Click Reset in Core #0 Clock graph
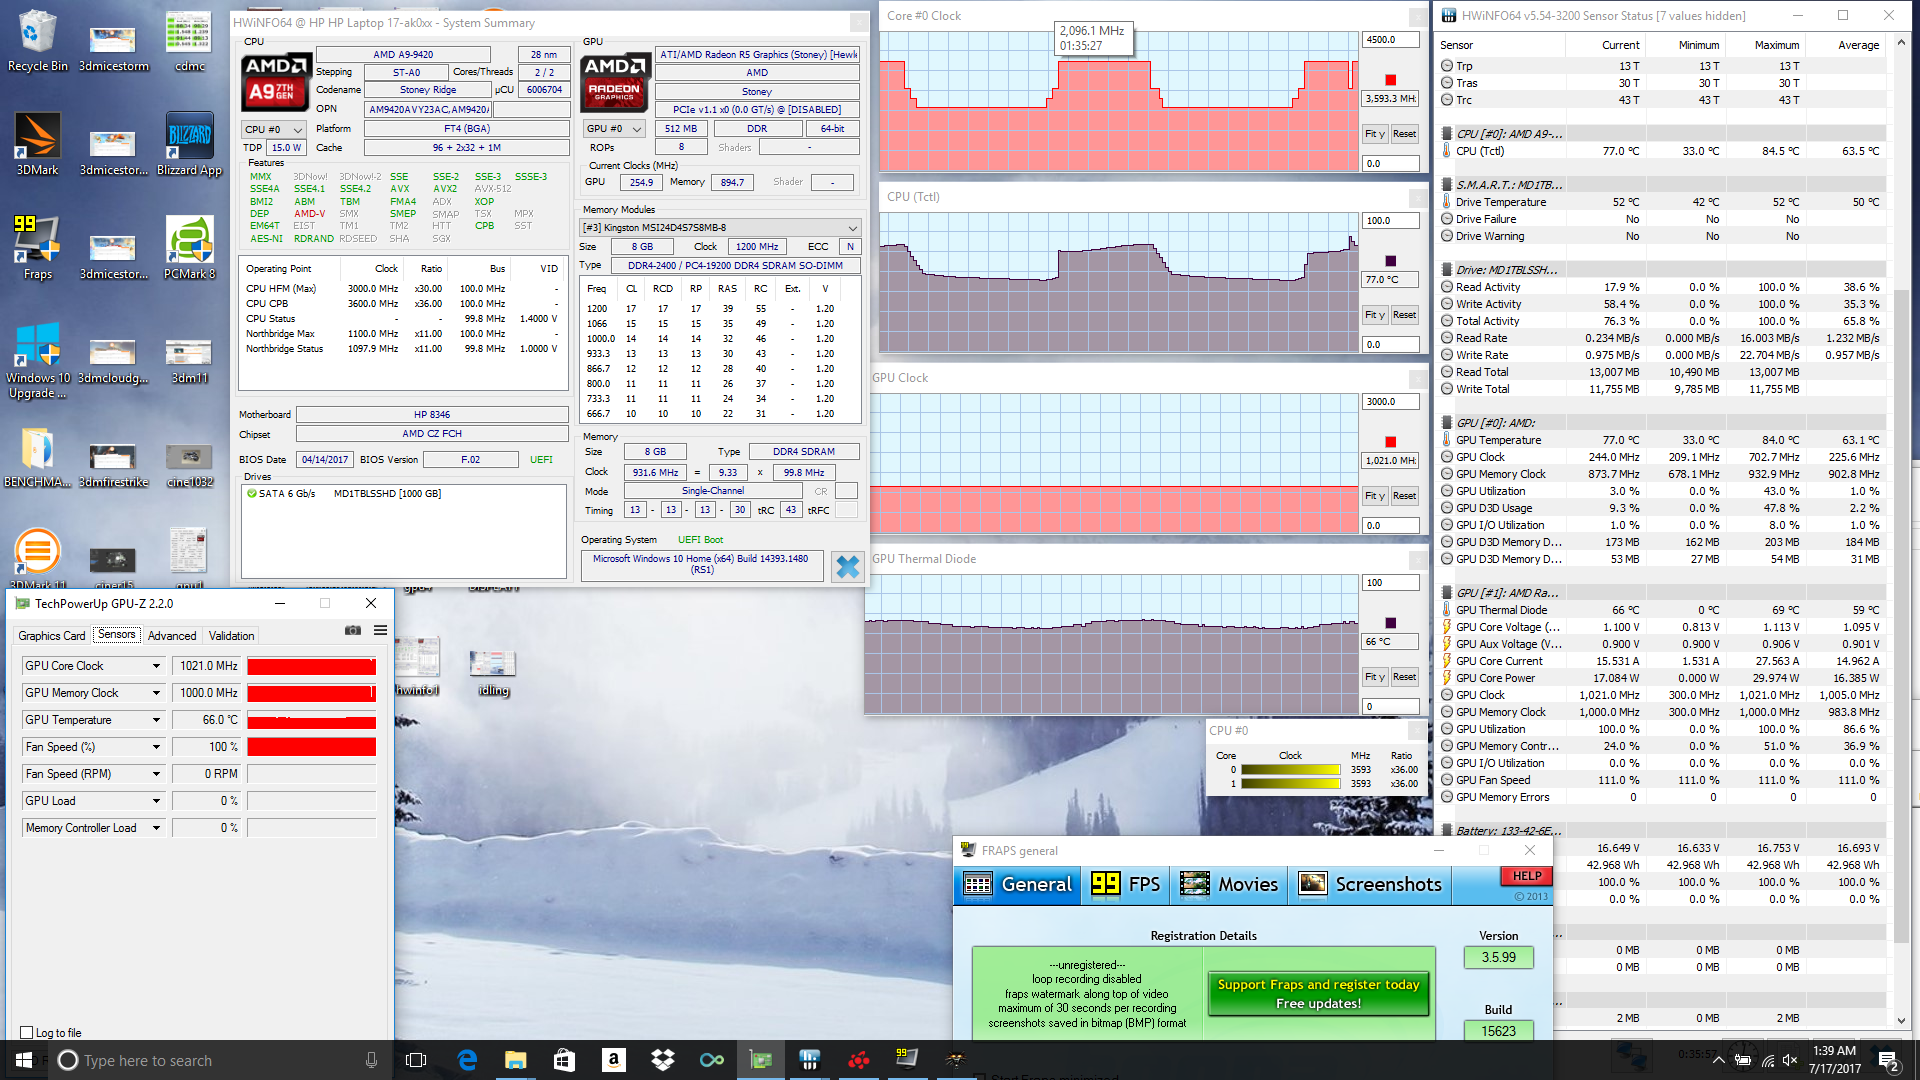The height and width of the screenshot is (1080, 1920). click(x=1404, y=133)
